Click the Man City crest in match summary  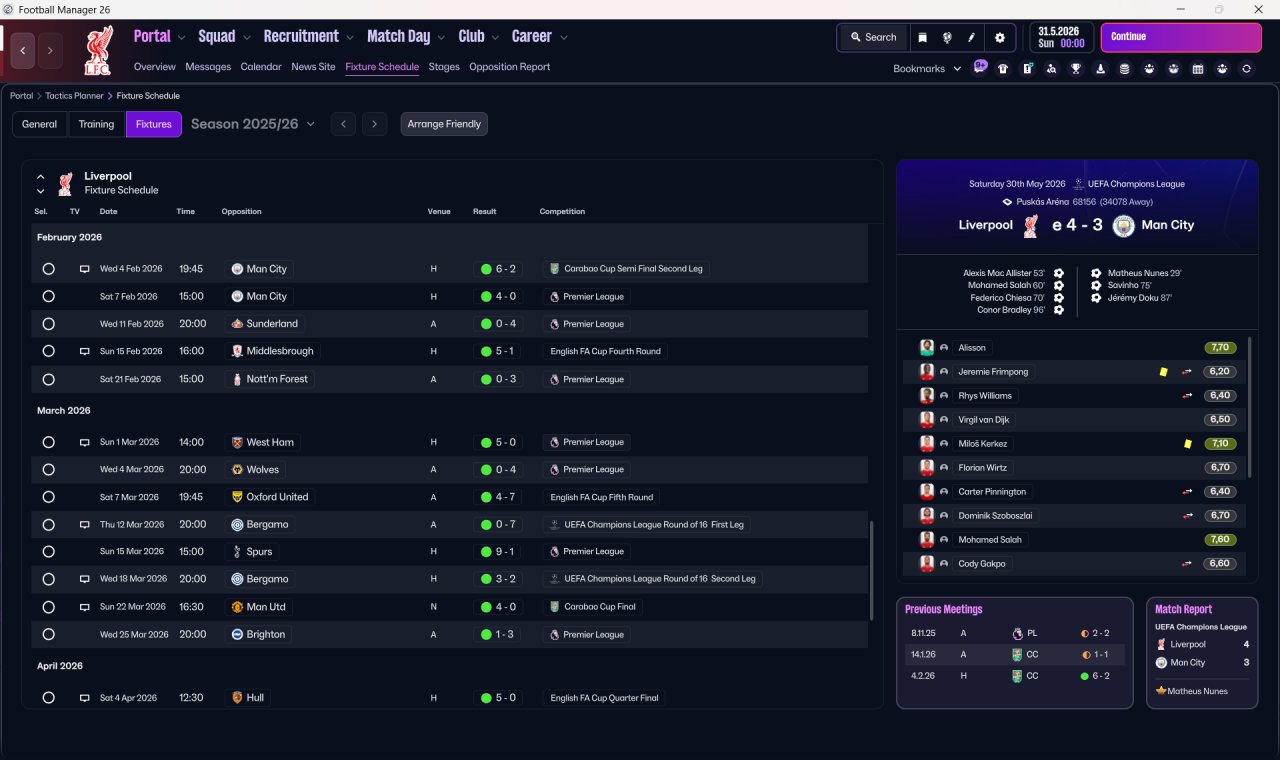(1123, 225)
